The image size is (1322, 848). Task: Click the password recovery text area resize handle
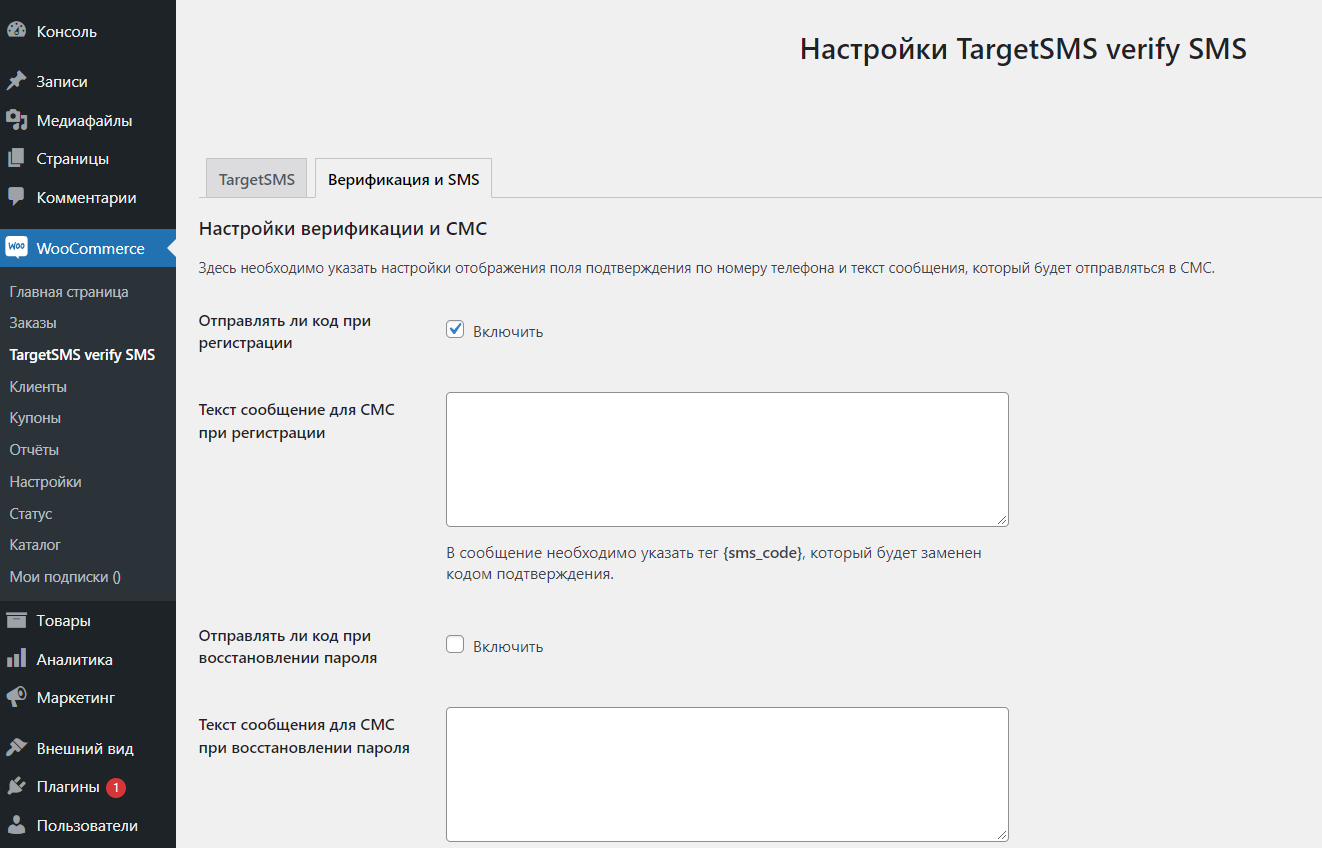click(x=1002, y=835)
